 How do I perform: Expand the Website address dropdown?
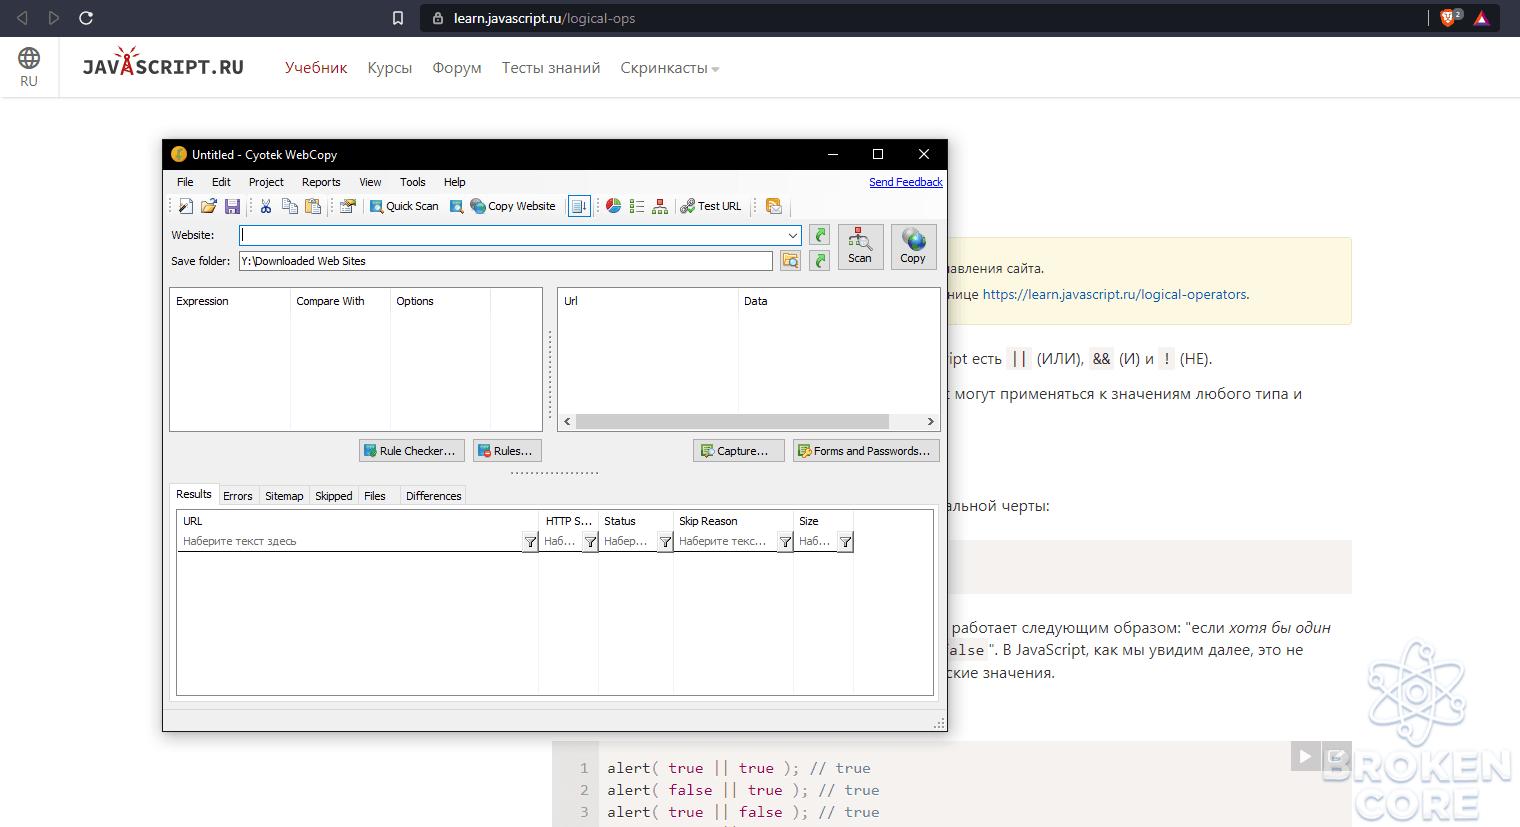click(x=793, y=235)
